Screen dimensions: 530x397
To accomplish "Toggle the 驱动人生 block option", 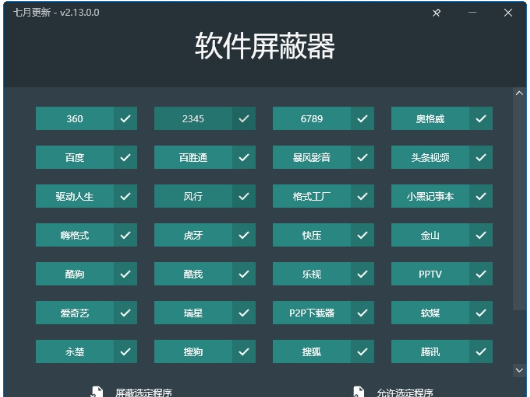I will coord(87,196).
